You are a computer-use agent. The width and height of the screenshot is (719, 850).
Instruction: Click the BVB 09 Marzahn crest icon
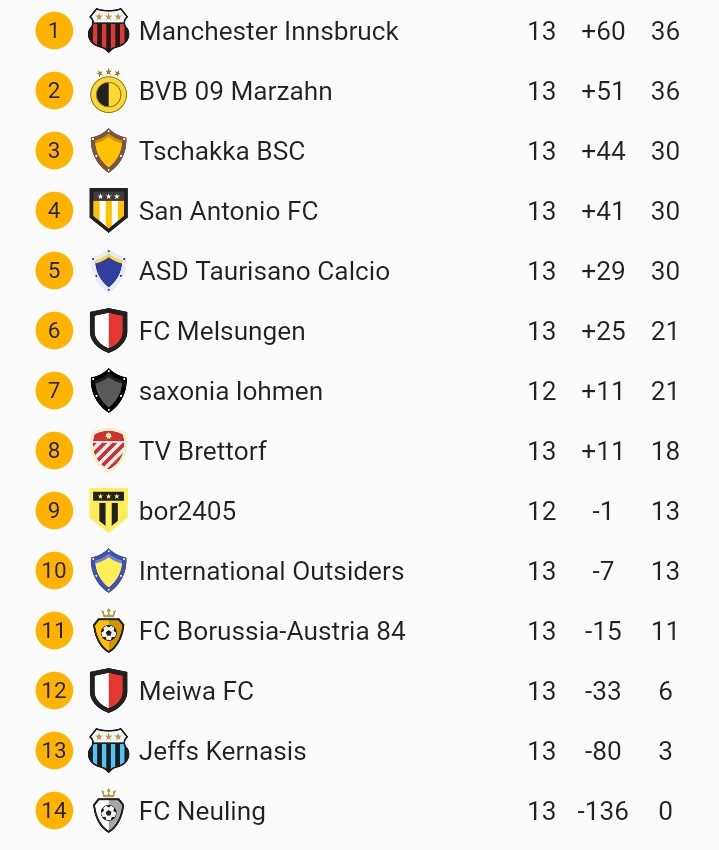[x=108, y=91]
